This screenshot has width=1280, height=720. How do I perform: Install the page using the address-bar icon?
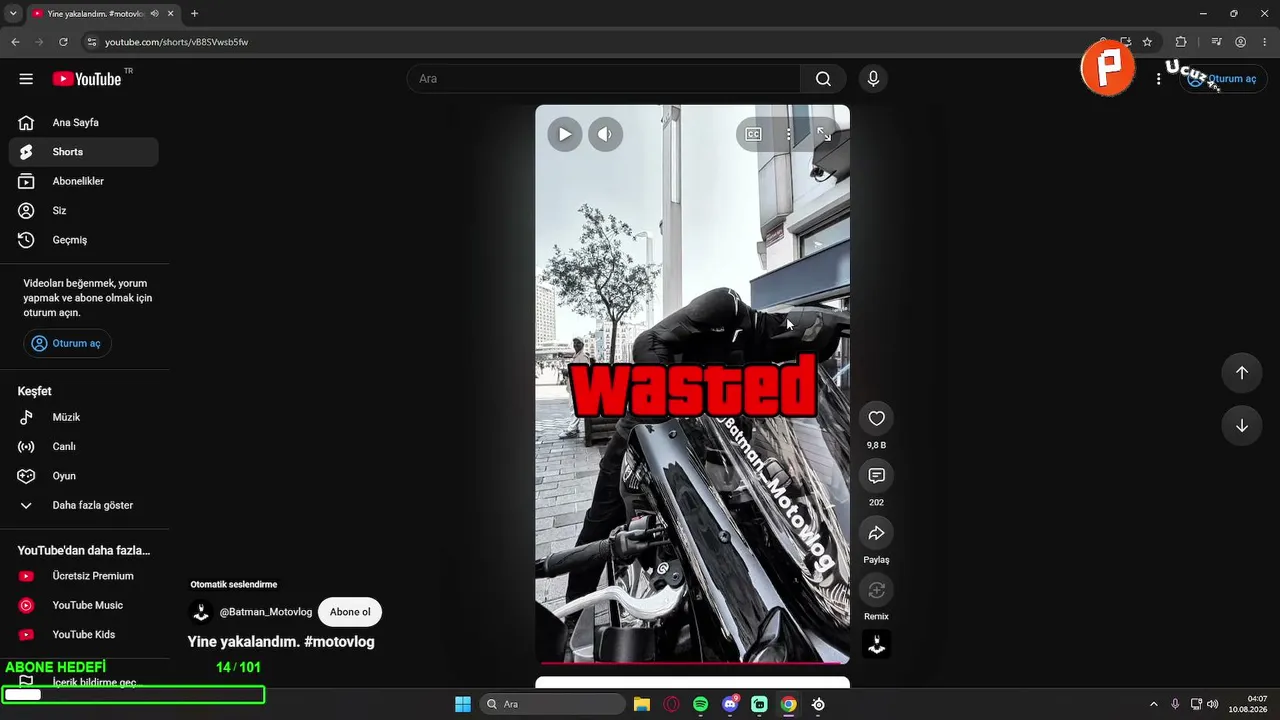coord(1126,42)
